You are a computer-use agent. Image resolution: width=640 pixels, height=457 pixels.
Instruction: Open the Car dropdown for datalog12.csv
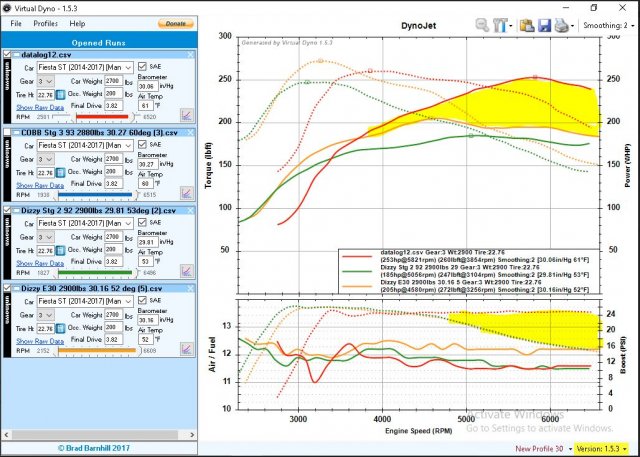pyautogui.click(x=85, y=67)
